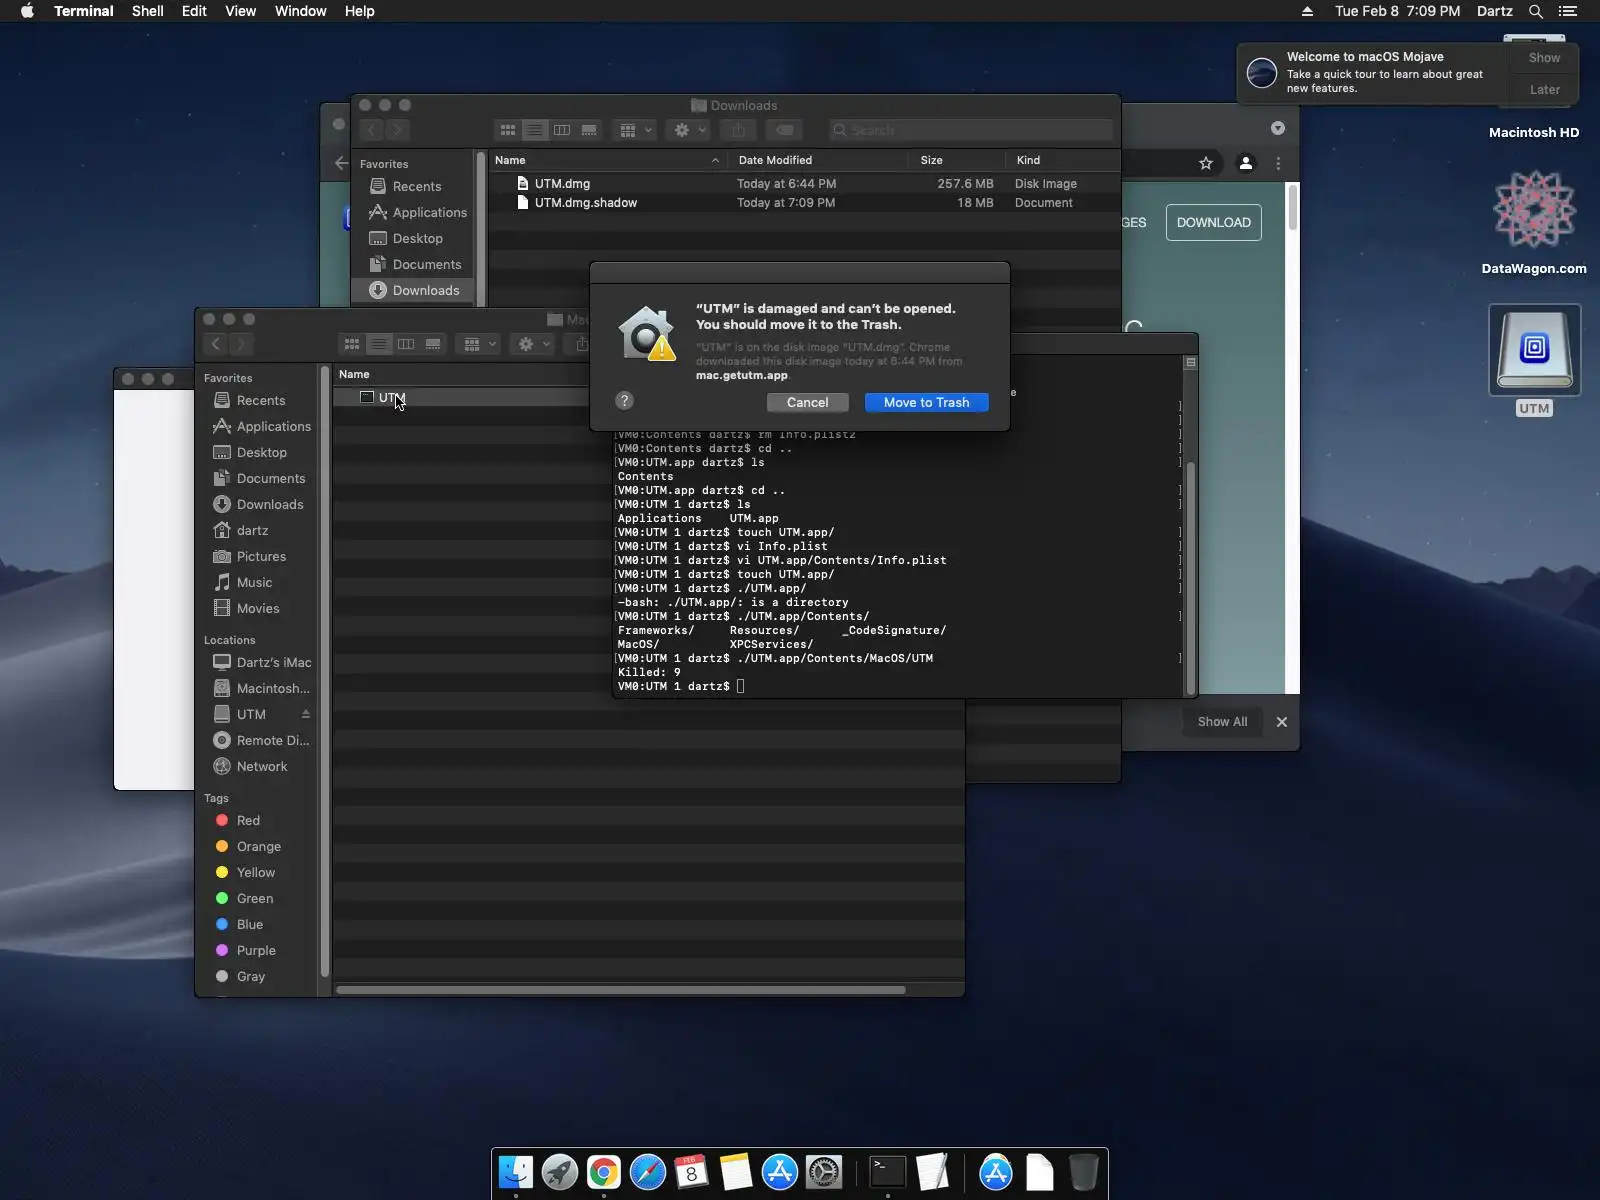
Task: Click the eject icon in menu bar
Action: click(x=1307, y=11)
